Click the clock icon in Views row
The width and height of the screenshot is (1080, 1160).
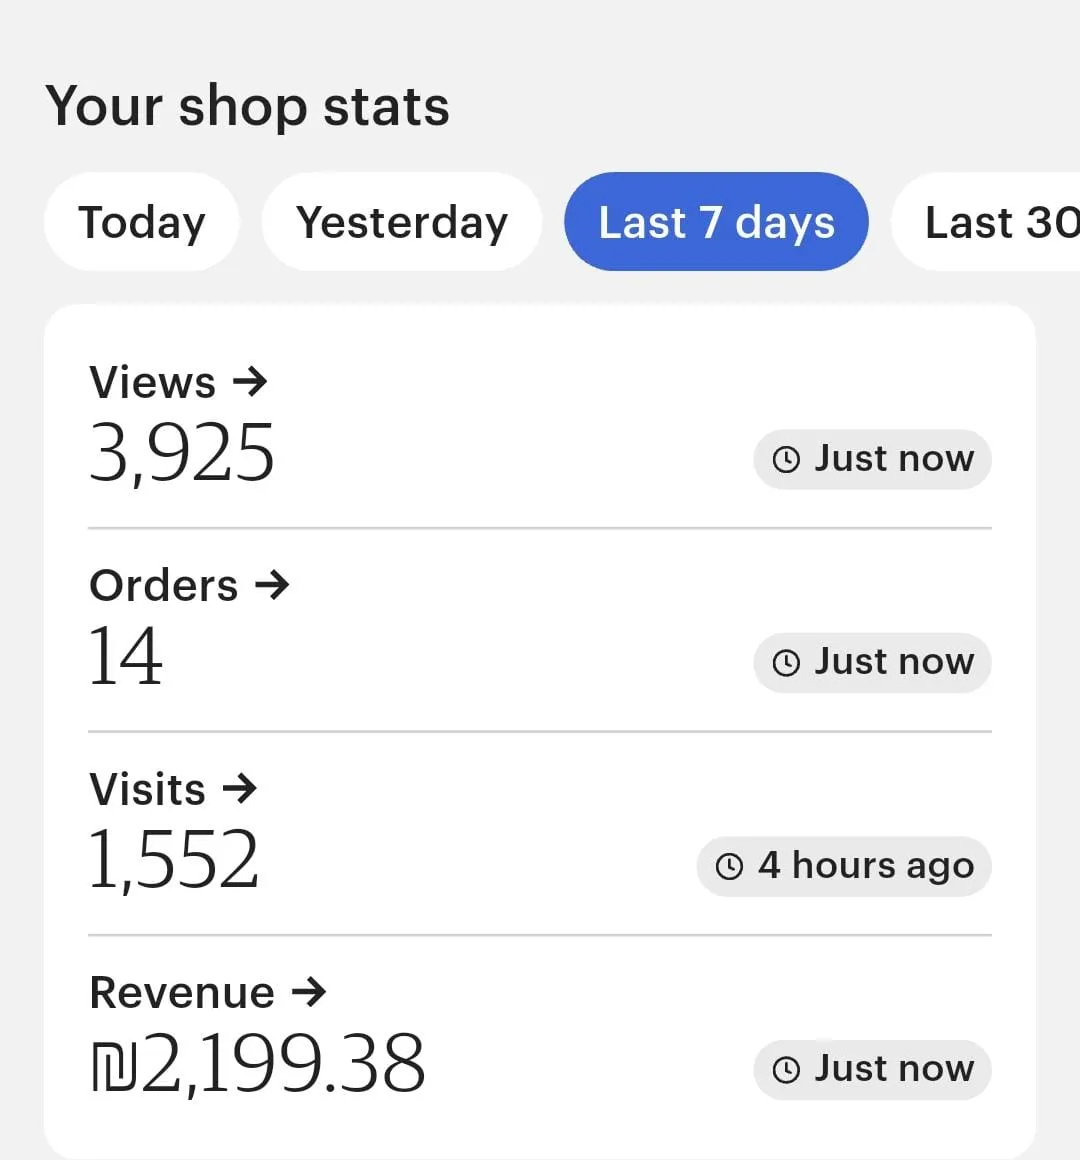tap(787, 459)
